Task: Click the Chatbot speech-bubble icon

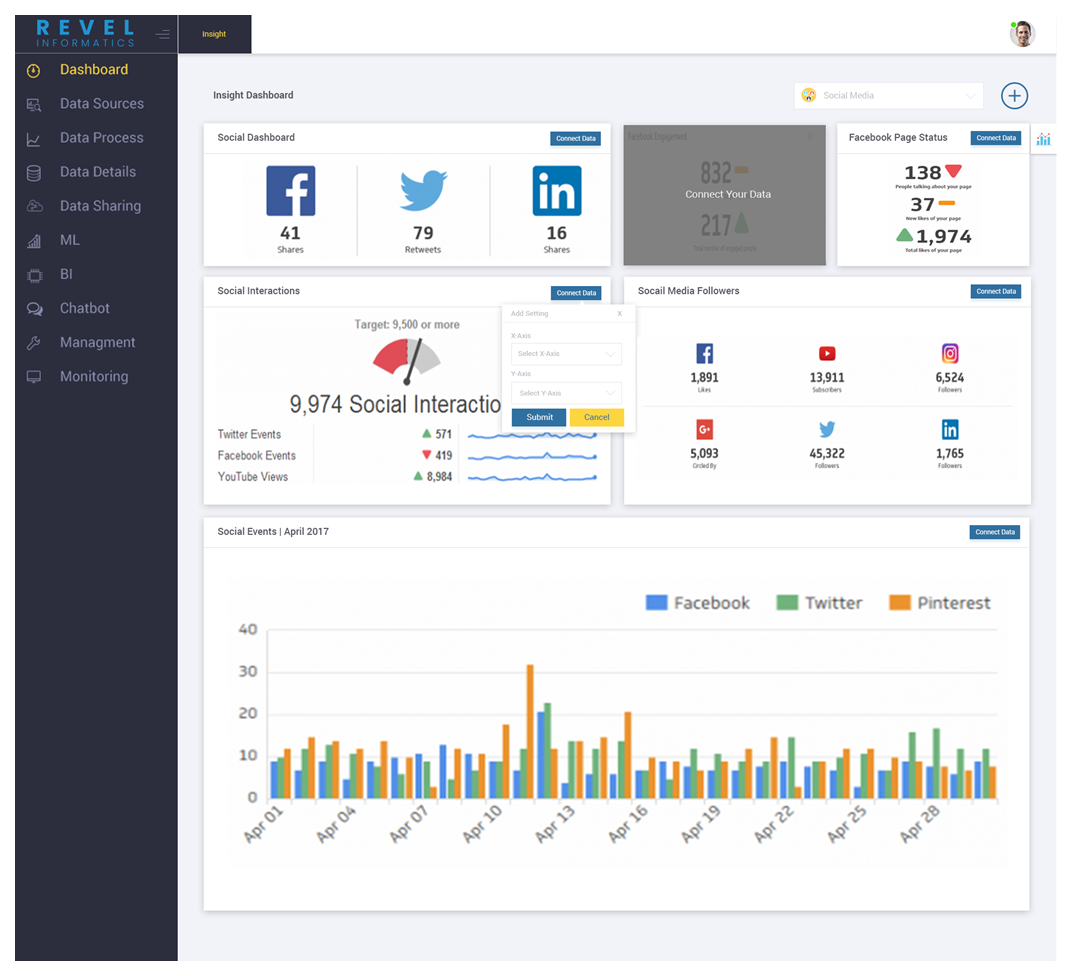Action: coord(34,309)
